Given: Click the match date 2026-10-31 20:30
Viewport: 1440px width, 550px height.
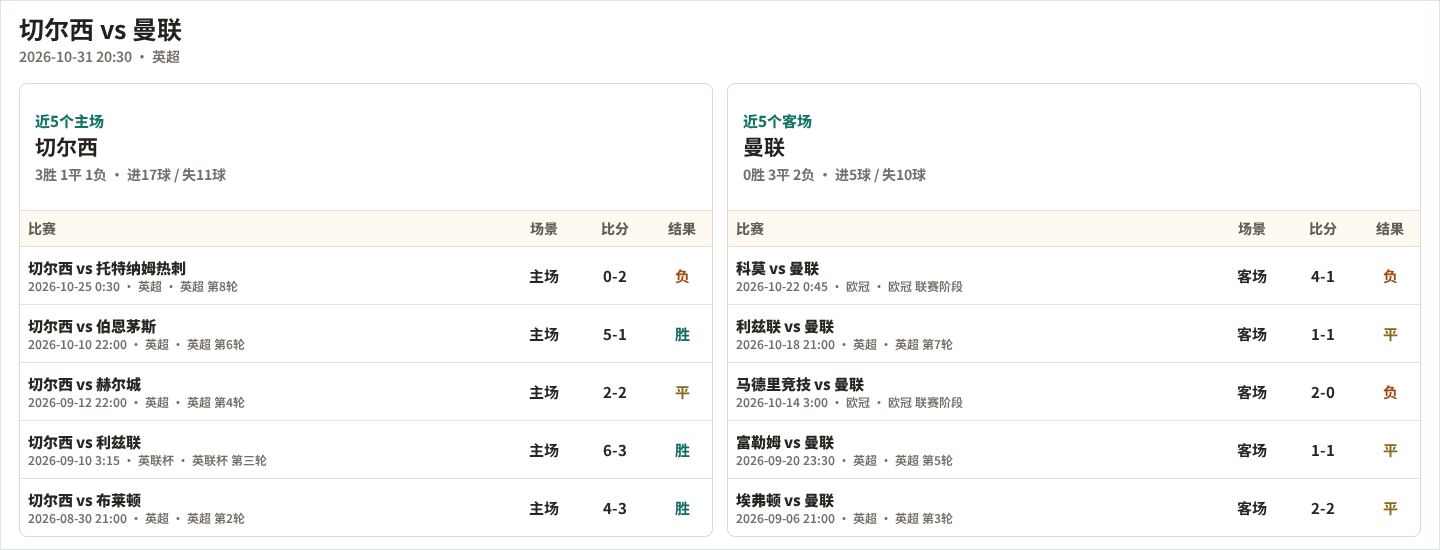Looking at the screenshot, I should point(75,57).
